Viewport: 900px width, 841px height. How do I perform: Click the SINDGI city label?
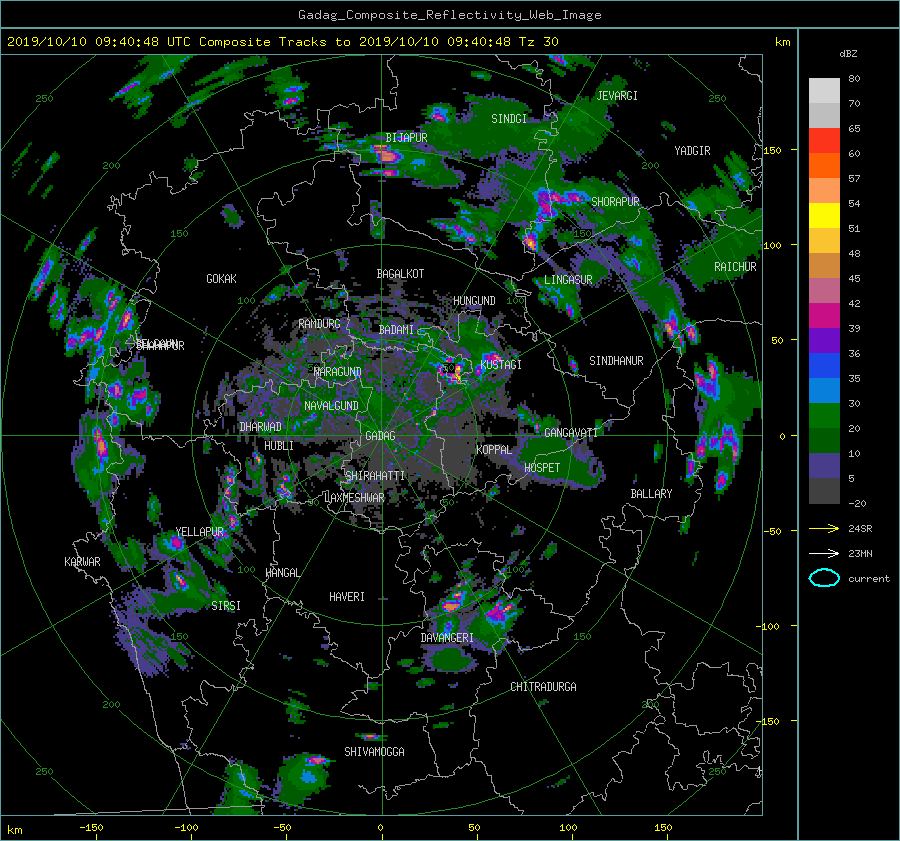pyautogui.click(x=509, y=119)
